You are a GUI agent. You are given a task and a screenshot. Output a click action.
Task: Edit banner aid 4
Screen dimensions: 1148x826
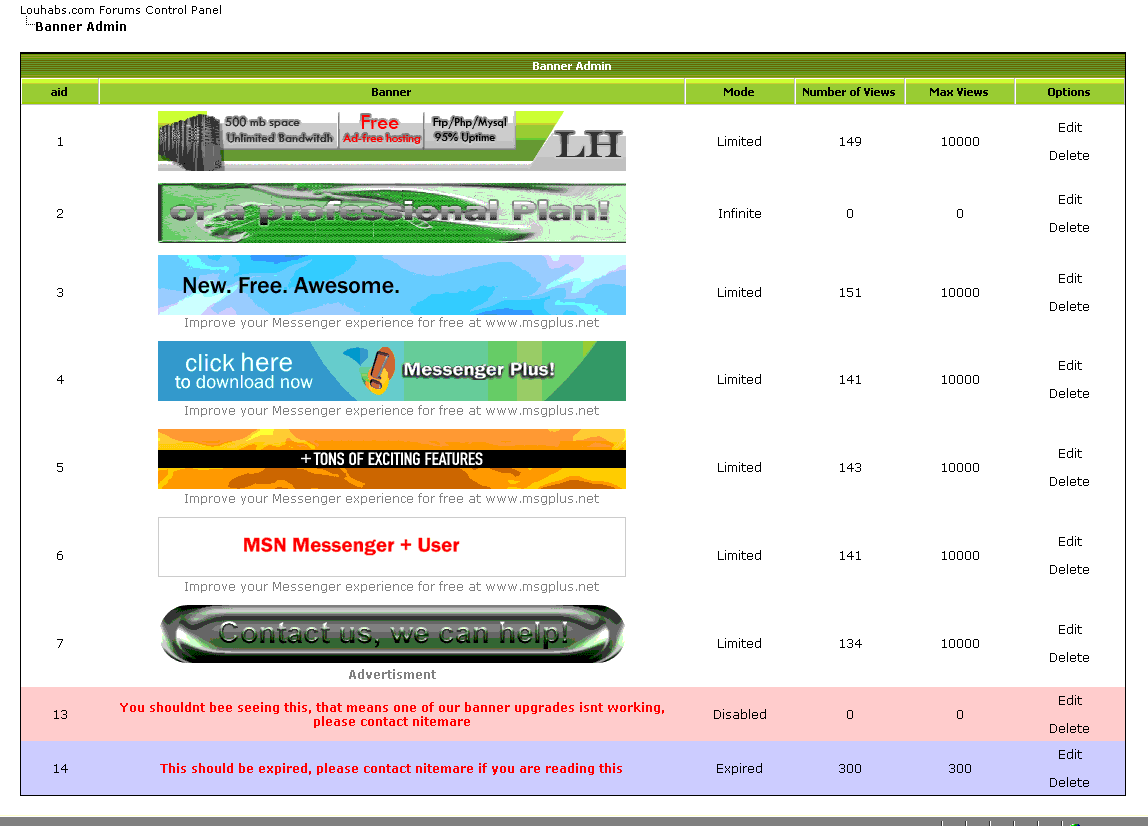pos(1069,366)
